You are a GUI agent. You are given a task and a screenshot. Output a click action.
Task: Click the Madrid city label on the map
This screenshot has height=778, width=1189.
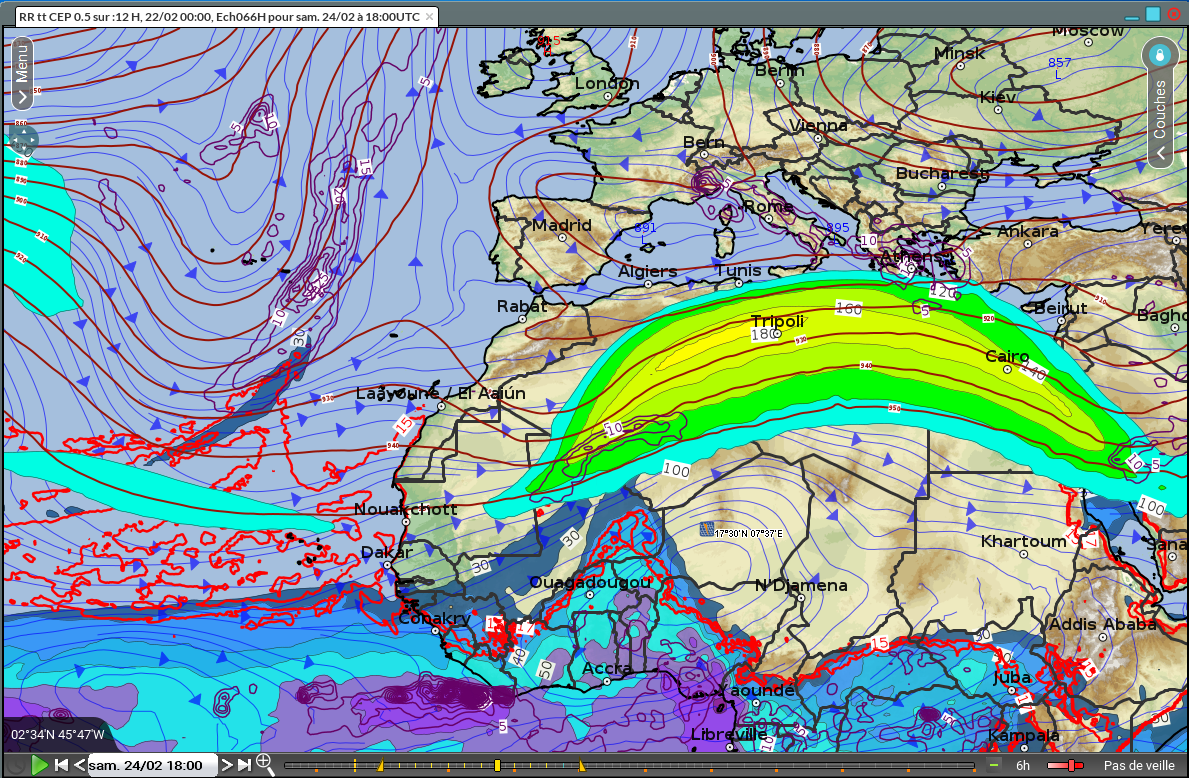point(561,225)
